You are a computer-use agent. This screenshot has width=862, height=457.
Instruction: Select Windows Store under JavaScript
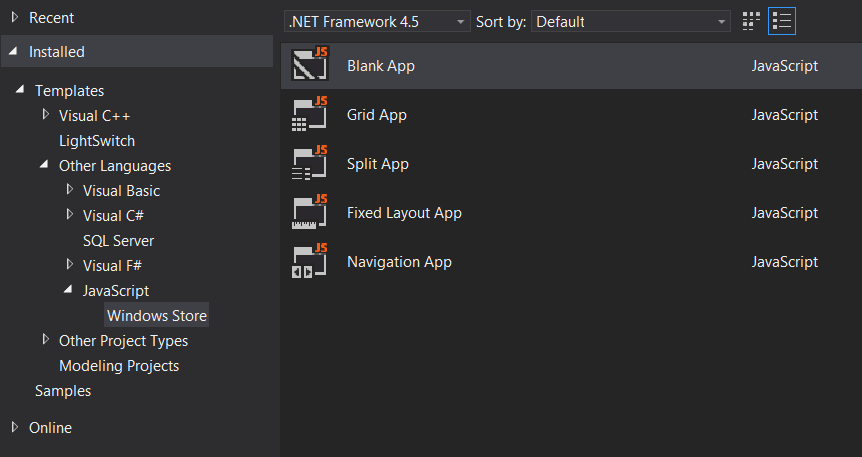[157, 316]
